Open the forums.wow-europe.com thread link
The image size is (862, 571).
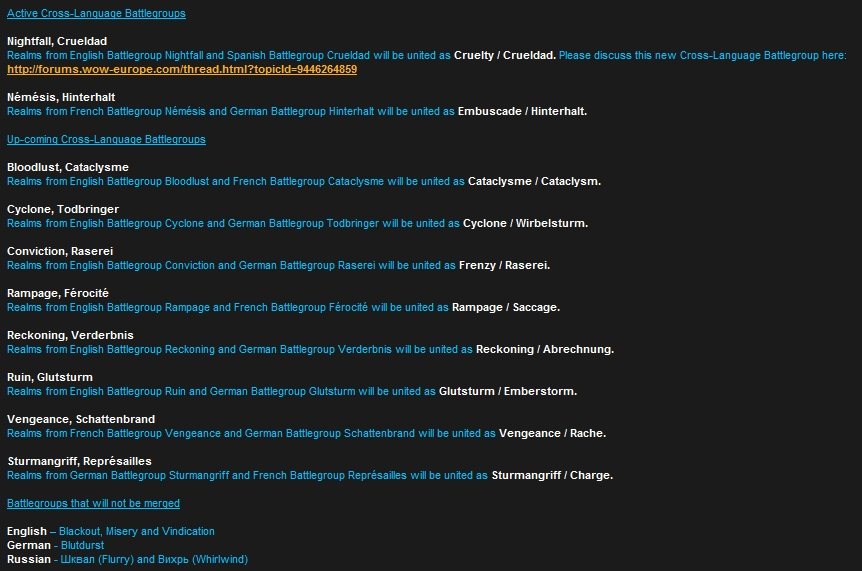click(182, 69)
